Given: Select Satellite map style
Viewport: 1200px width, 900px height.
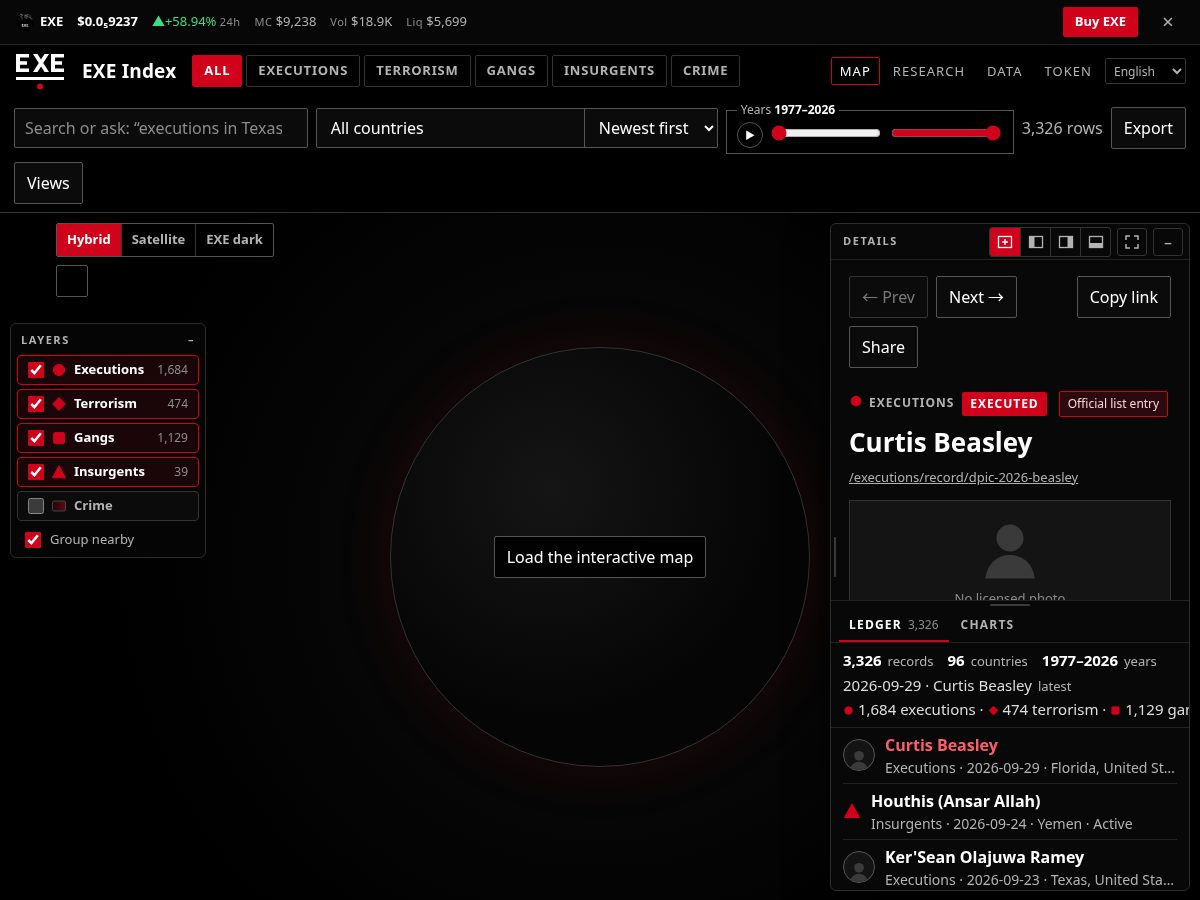Looking at the screenshot, I should (158, 240).
